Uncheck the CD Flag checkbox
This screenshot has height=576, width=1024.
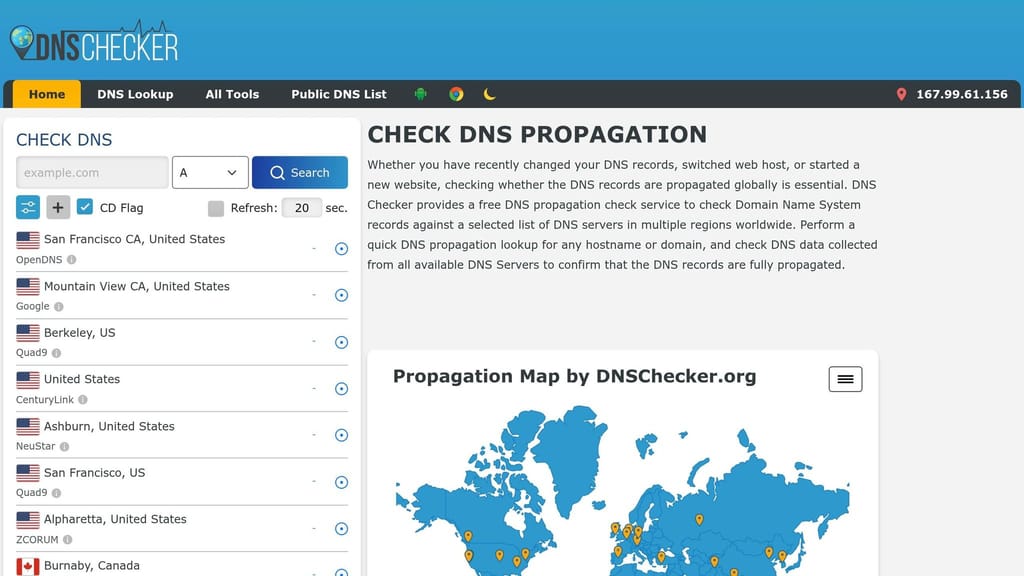pos(85,207)
